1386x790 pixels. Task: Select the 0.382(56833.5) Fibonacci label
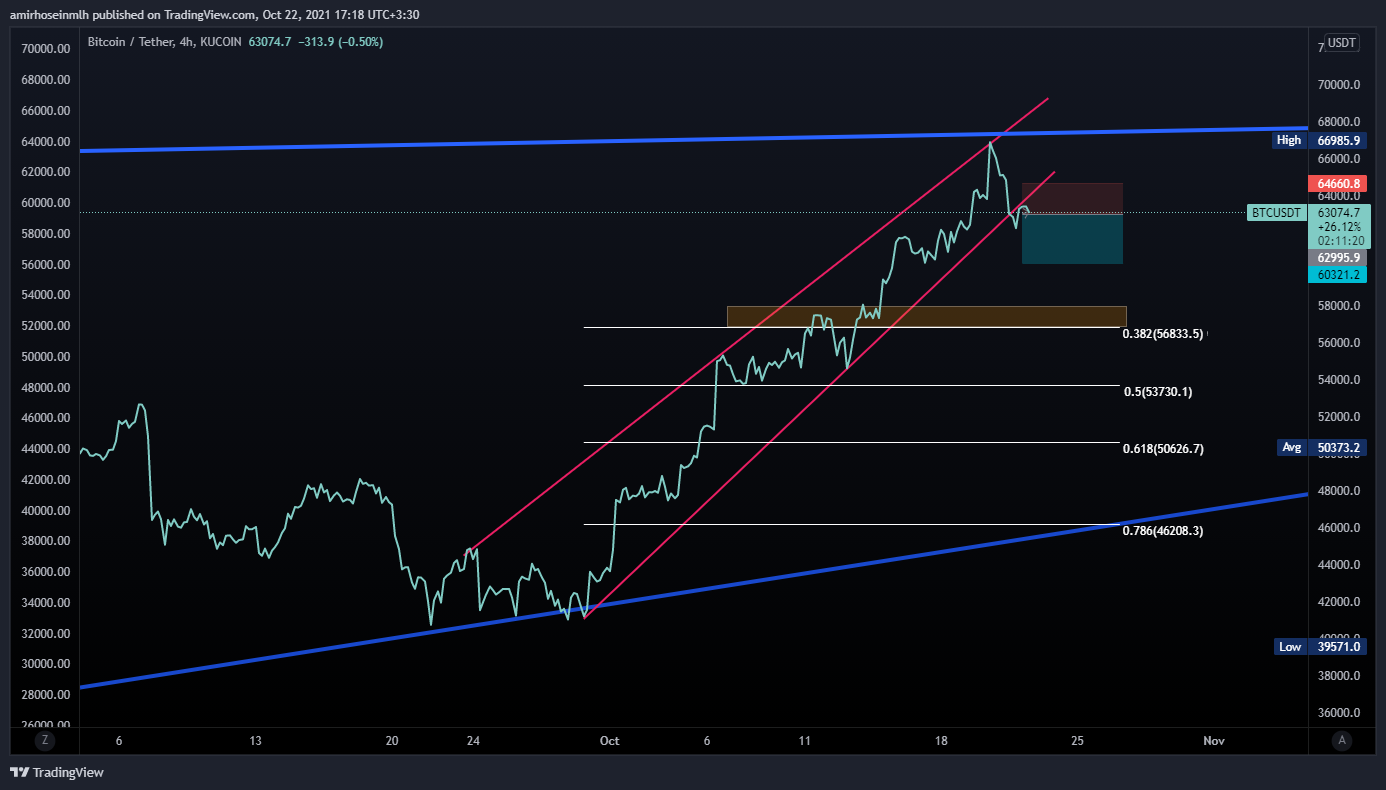pyautogui.click(x=1163, y=334)
